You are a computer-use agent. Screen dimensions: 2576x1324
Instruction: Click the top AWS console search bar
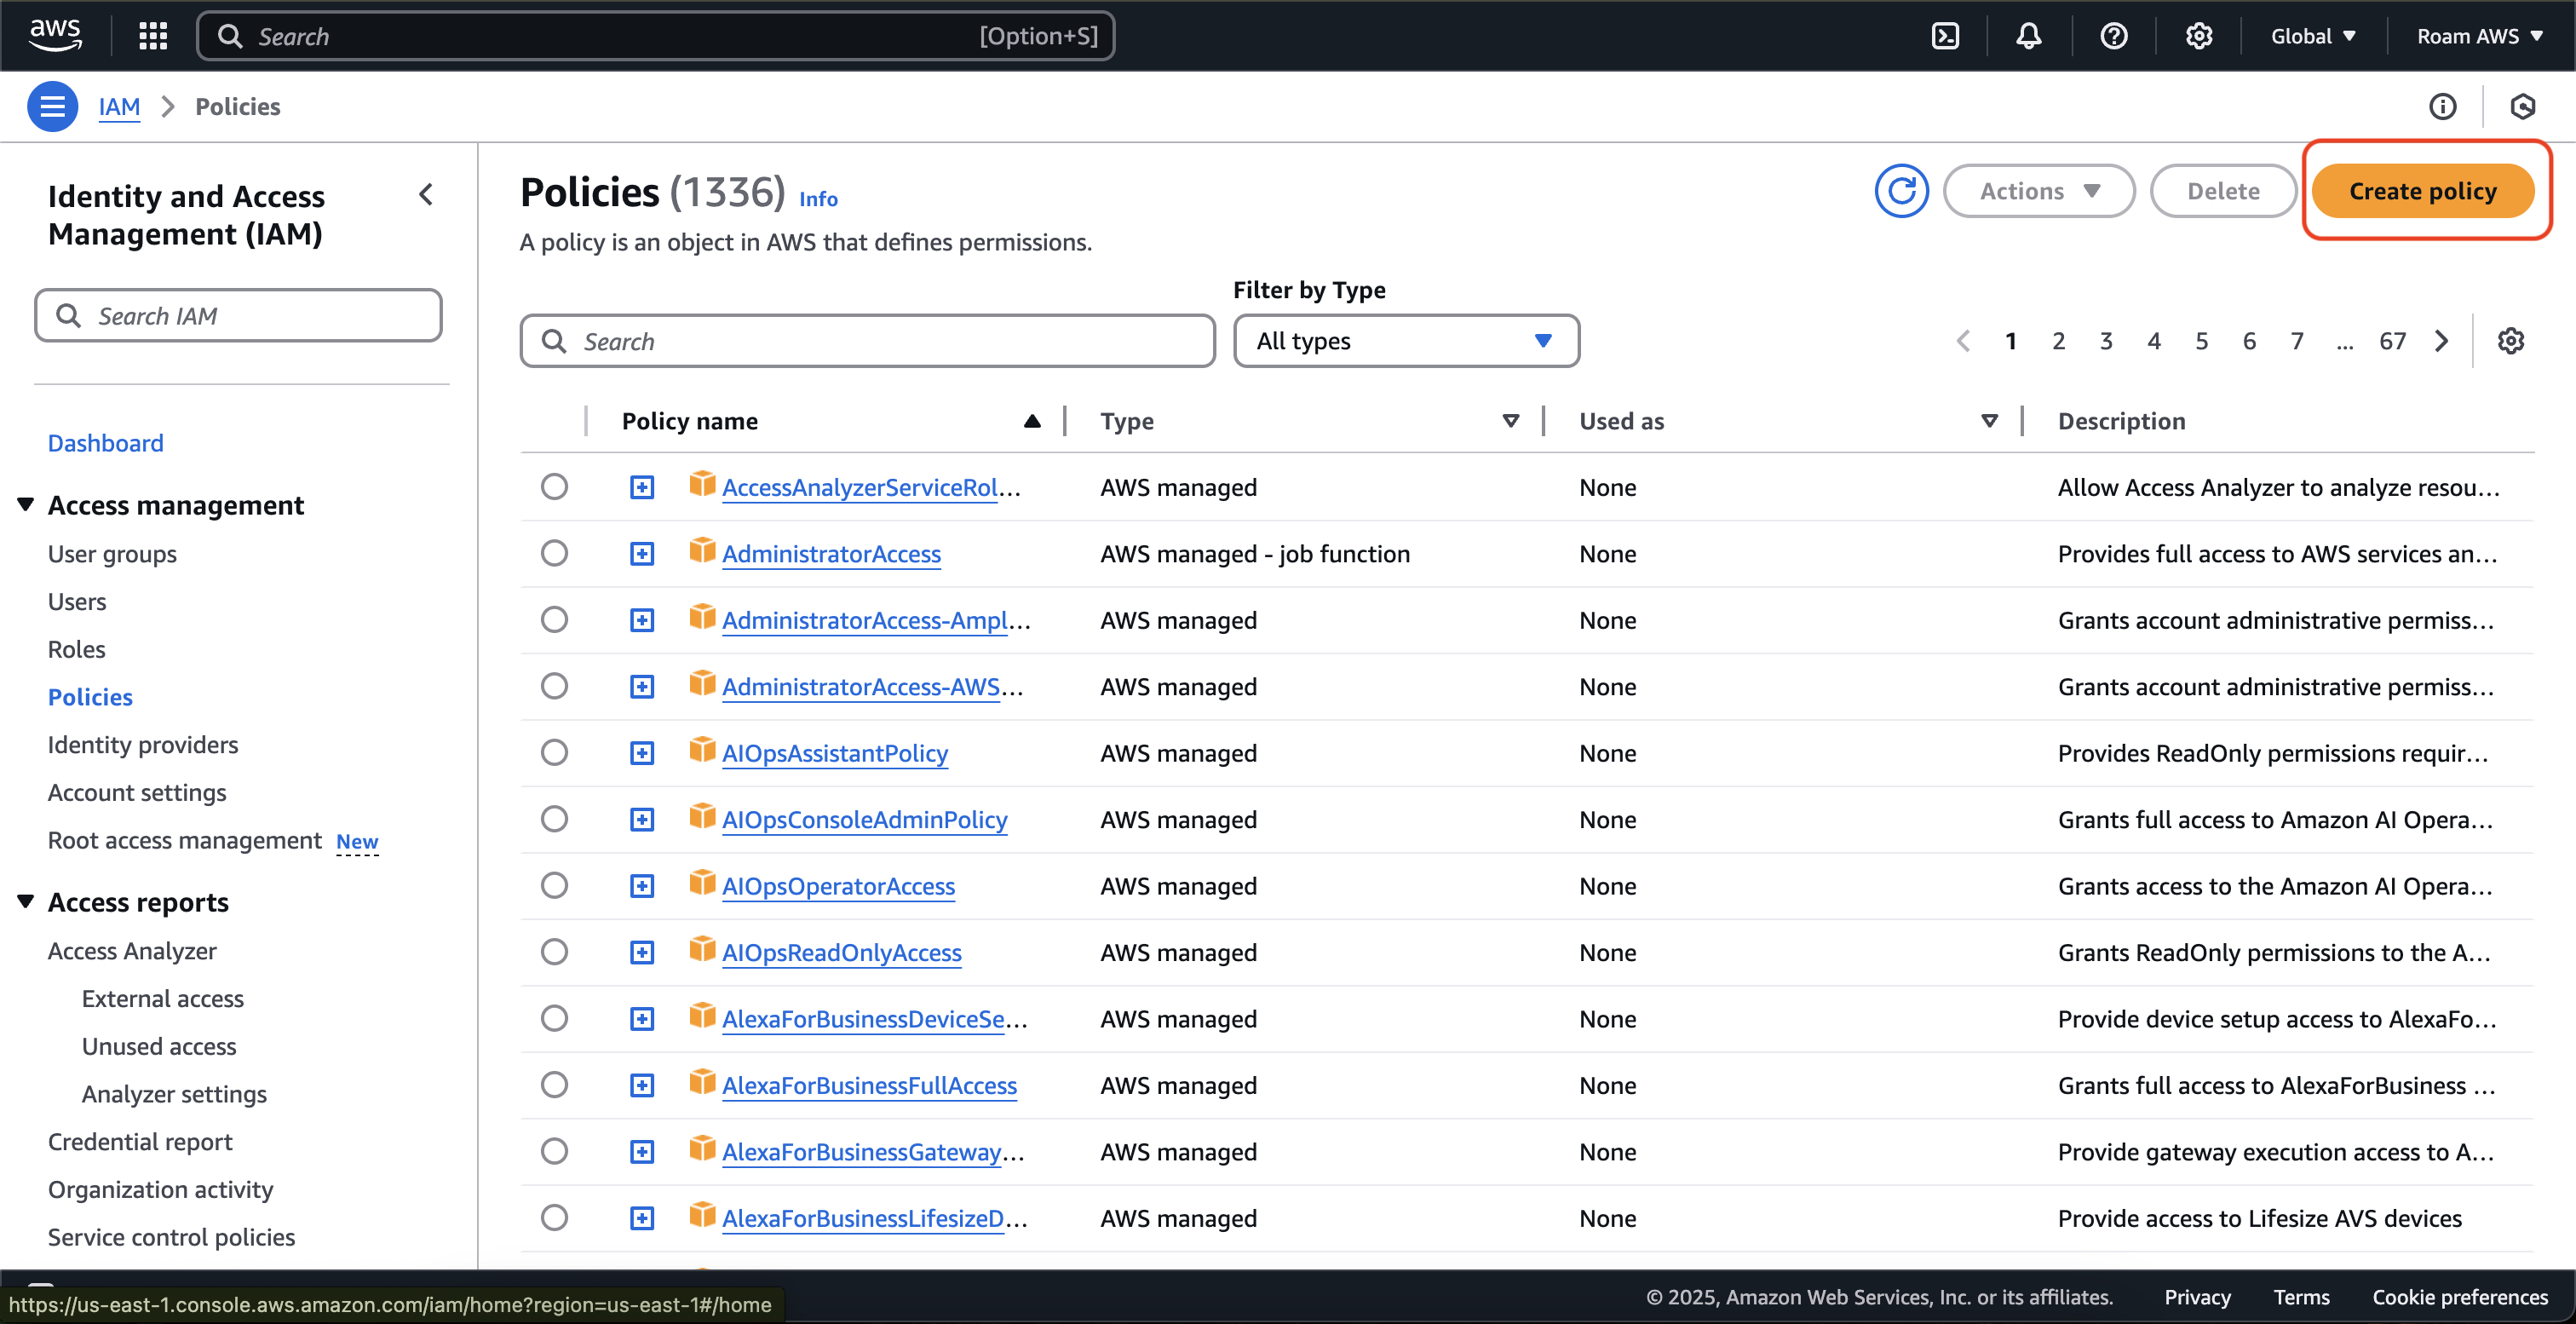point(655,36)
